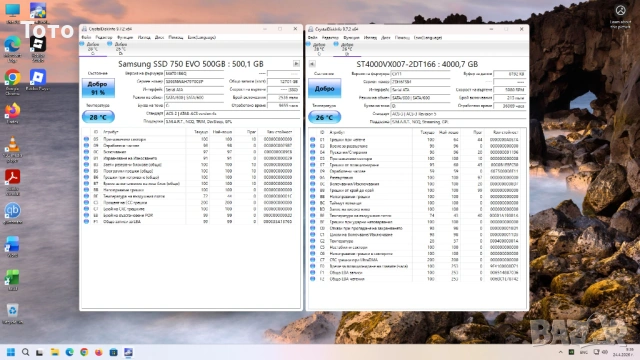Open Firefox desktop shortcut

(12, 113)
